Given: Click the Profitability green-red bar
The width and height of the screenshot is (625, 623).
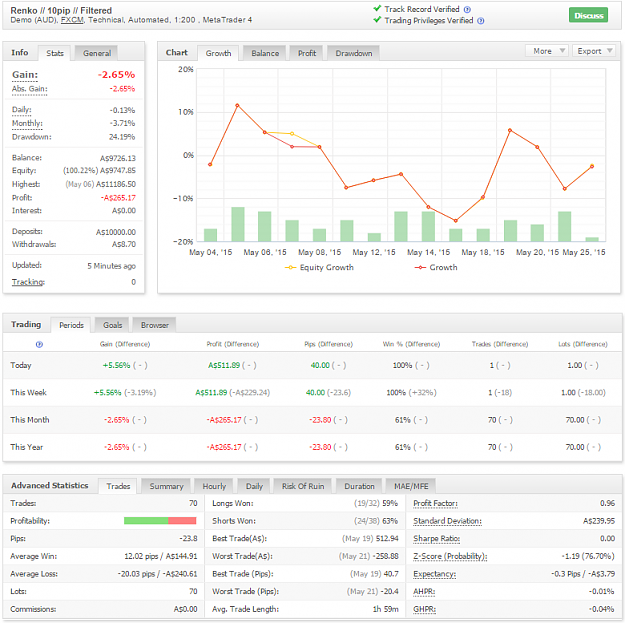Looking at the screenshot, I should click(x=160, y=521).
